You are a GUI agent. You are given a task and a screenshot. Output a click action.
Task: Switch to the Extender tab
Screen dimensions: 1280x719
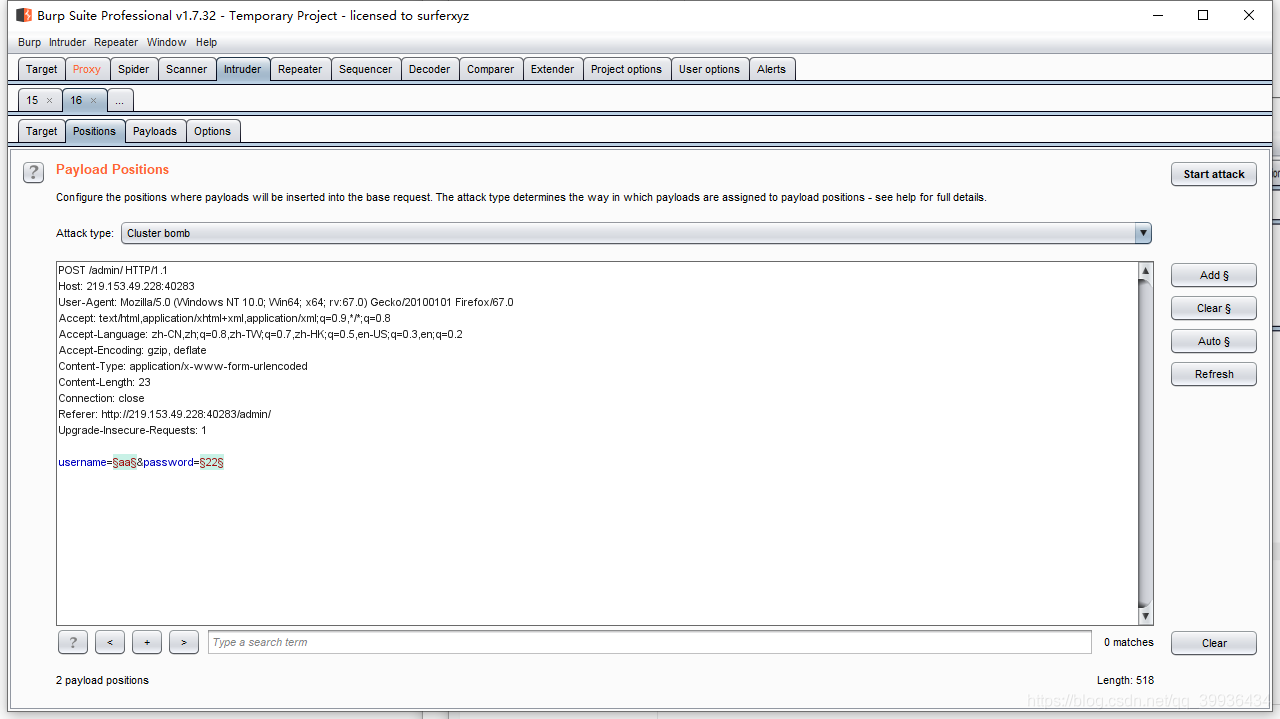click(553, 69)
